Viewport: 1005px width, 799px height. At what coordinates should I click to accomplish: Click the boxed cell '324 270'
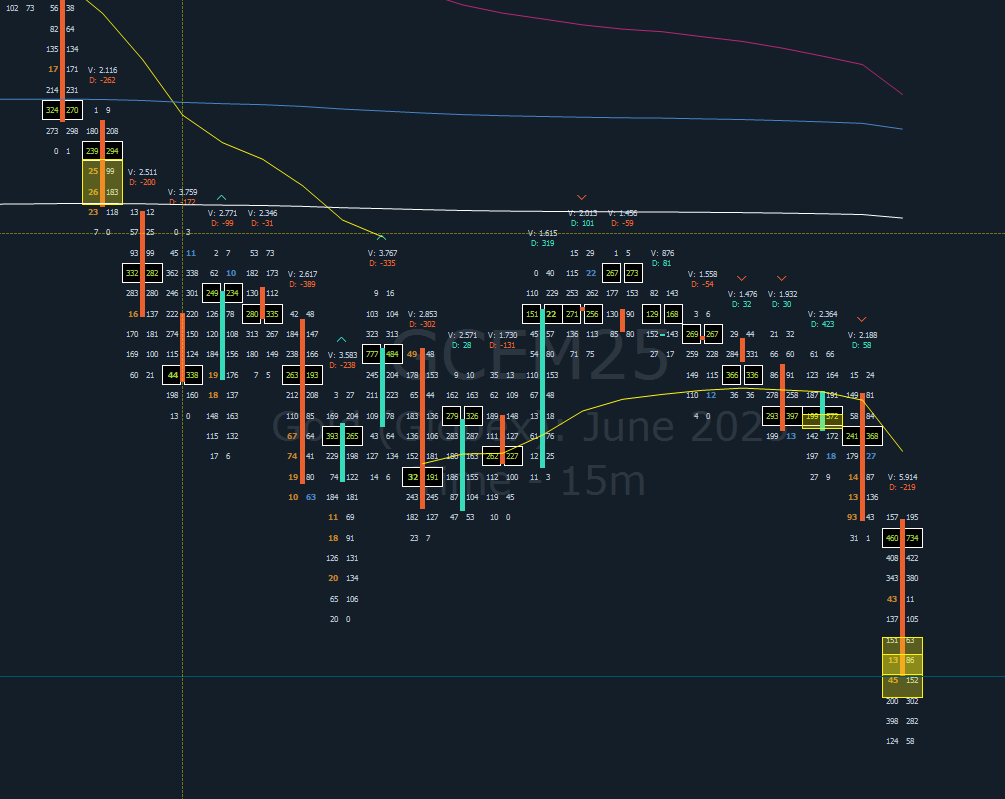[62, 110]
